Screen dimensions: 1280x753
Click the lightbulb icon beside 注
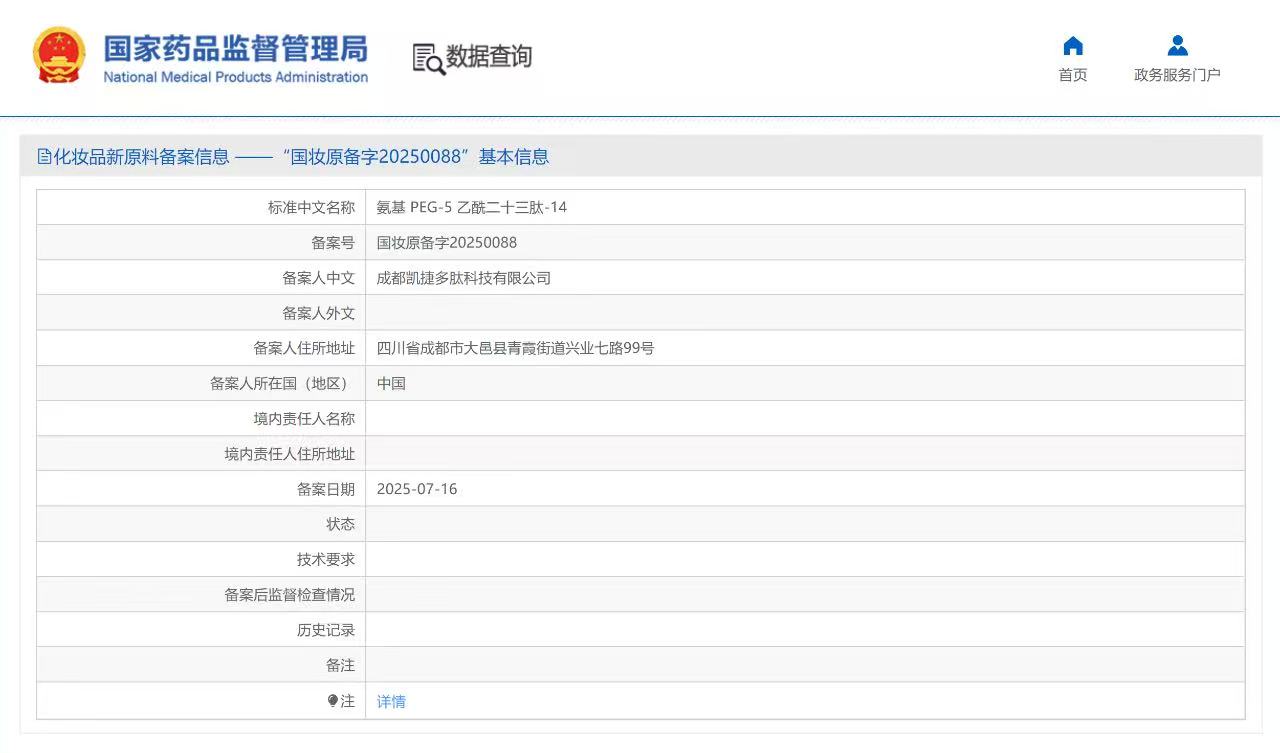[x=333, y=701]
